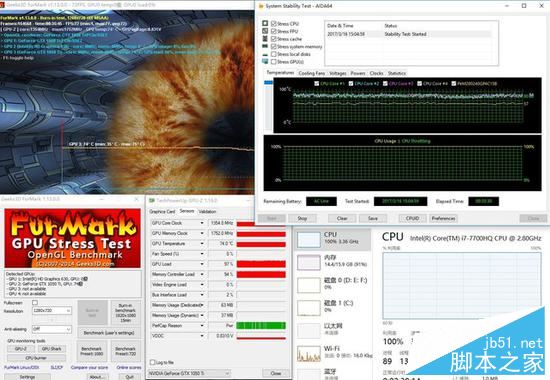Launch GPU Shark tool from FurMark

click(x=52, y=349)
